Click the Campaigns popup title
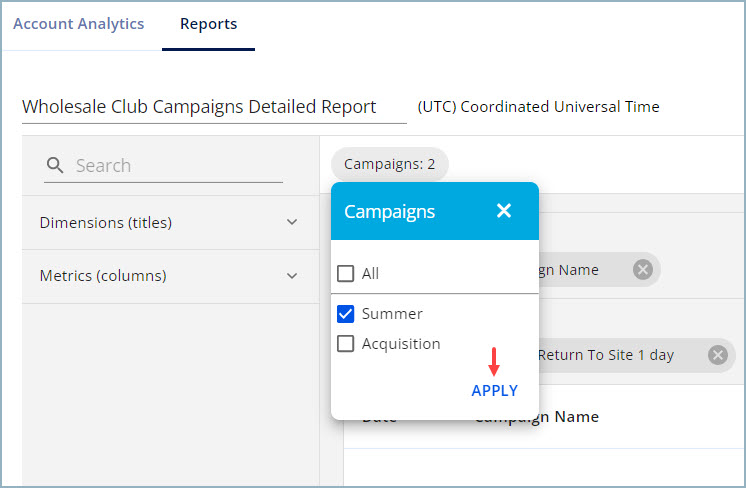 point(390,212)
